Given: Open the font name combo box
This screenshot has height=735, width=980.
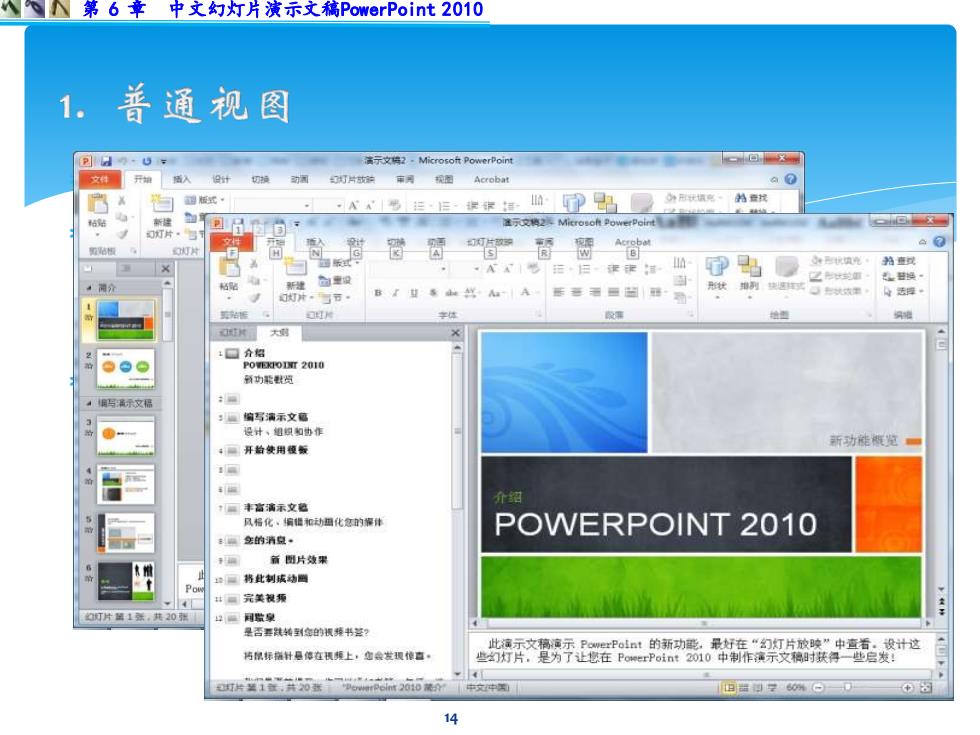Looking at the screenshot, I should [408, 269].
